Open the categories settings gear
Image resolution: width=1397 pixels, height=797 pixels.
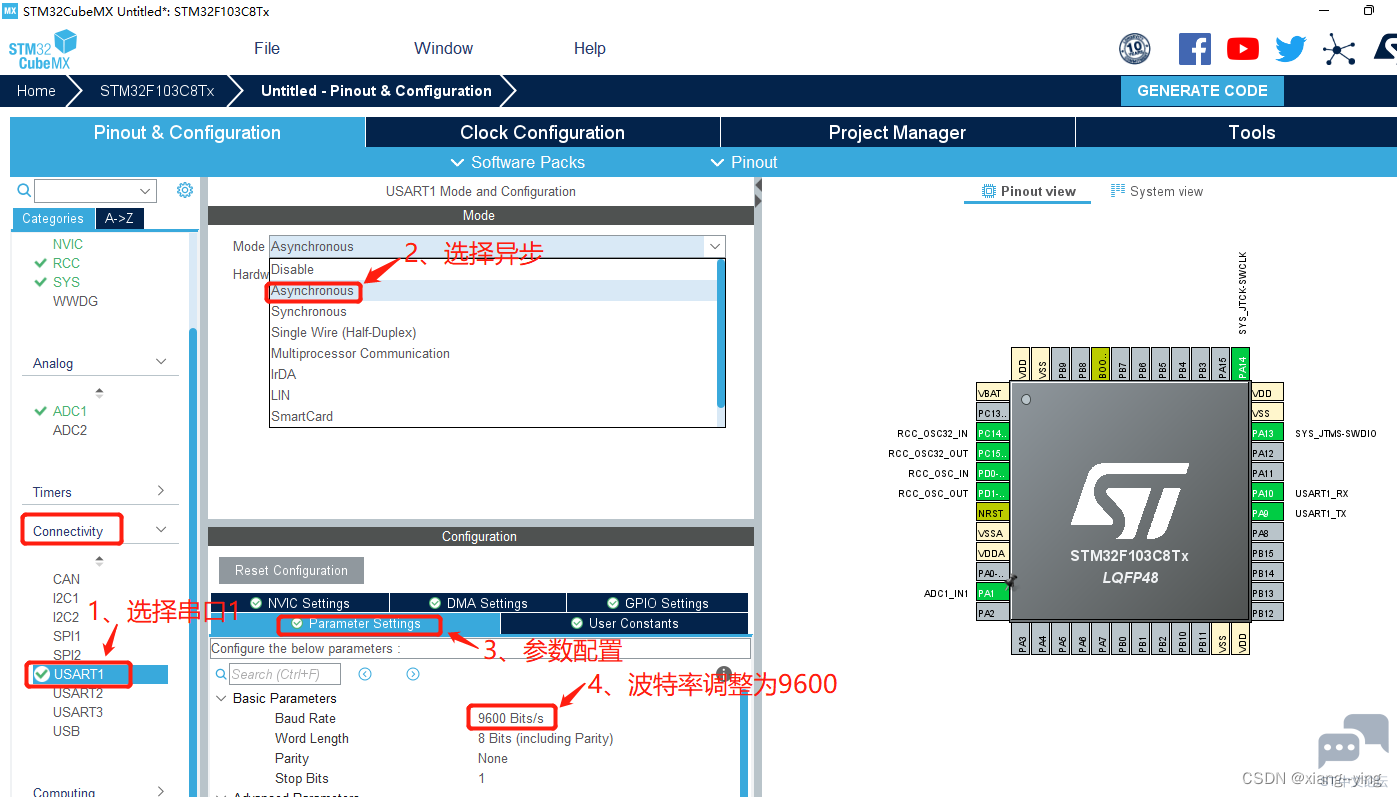click(185, 190)
